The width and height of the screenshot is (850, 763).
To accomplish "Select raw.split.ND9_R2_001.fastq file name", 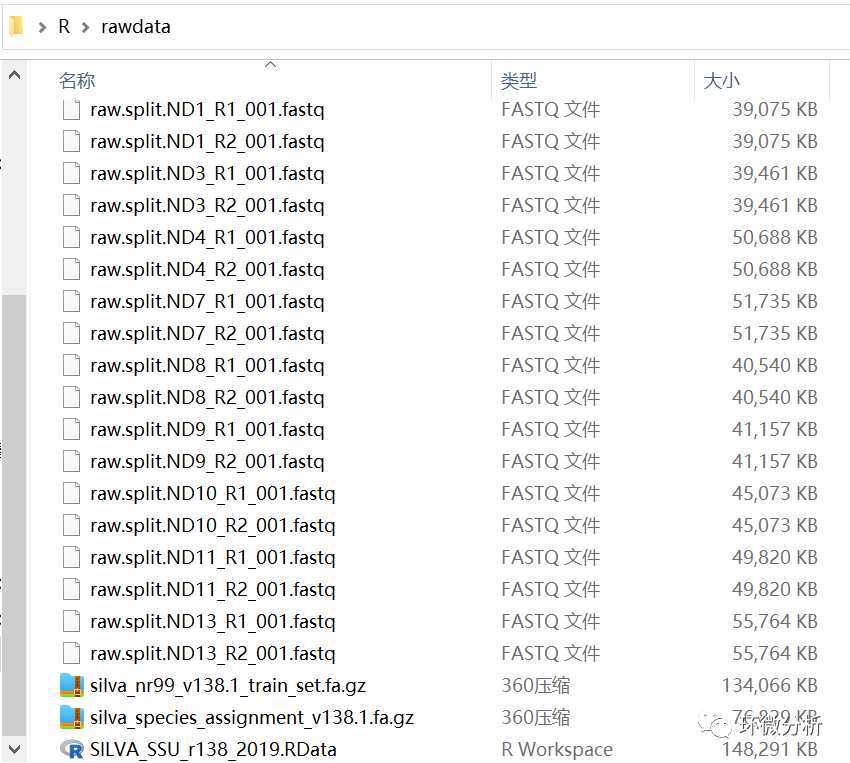I will [207, 461].
